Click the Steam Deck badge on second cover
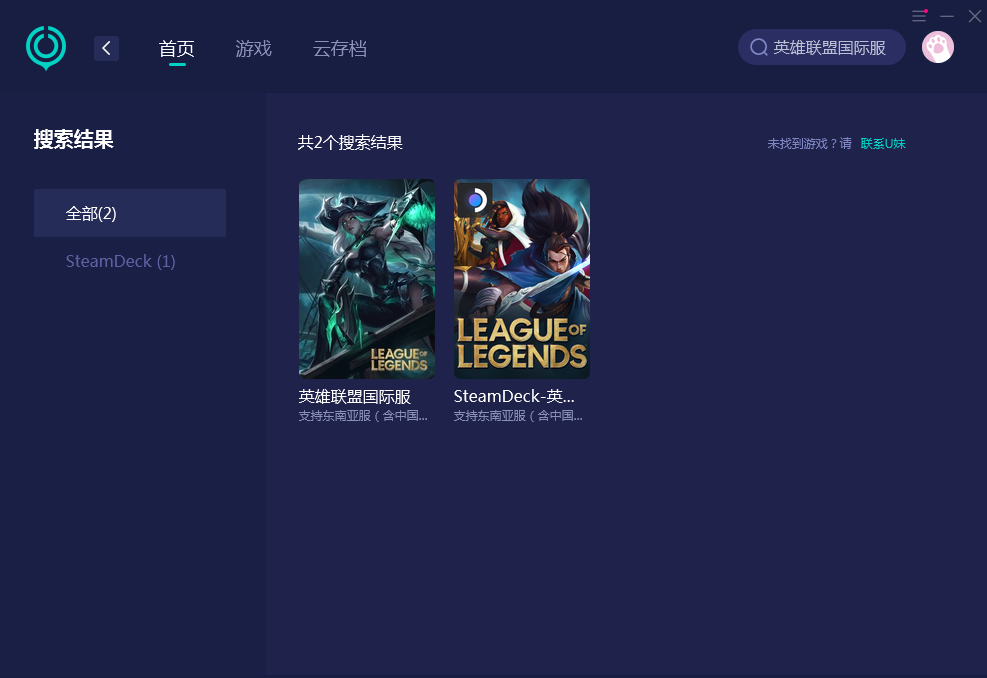Screen dimensions: 987x678 click(475, 200)
